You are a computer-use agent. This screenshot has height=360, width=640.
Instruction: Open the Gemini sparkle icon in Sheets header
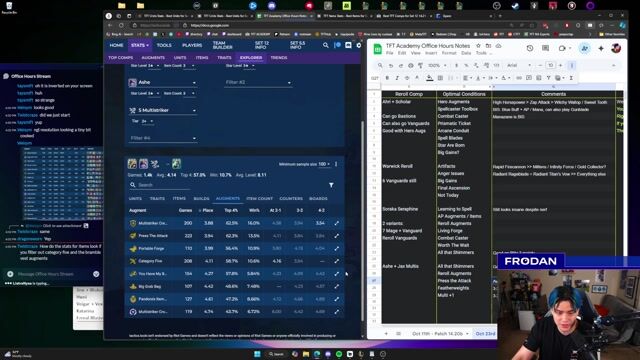601,48
